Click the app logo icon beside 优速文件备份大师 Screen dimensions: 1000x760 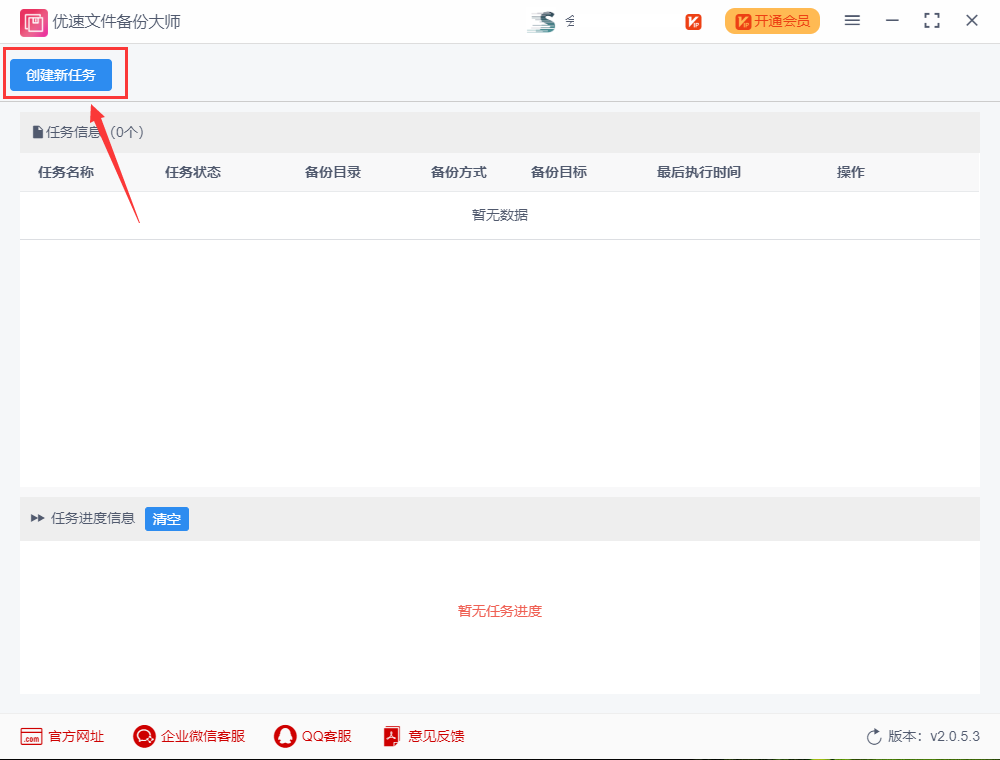click(34, 23)
